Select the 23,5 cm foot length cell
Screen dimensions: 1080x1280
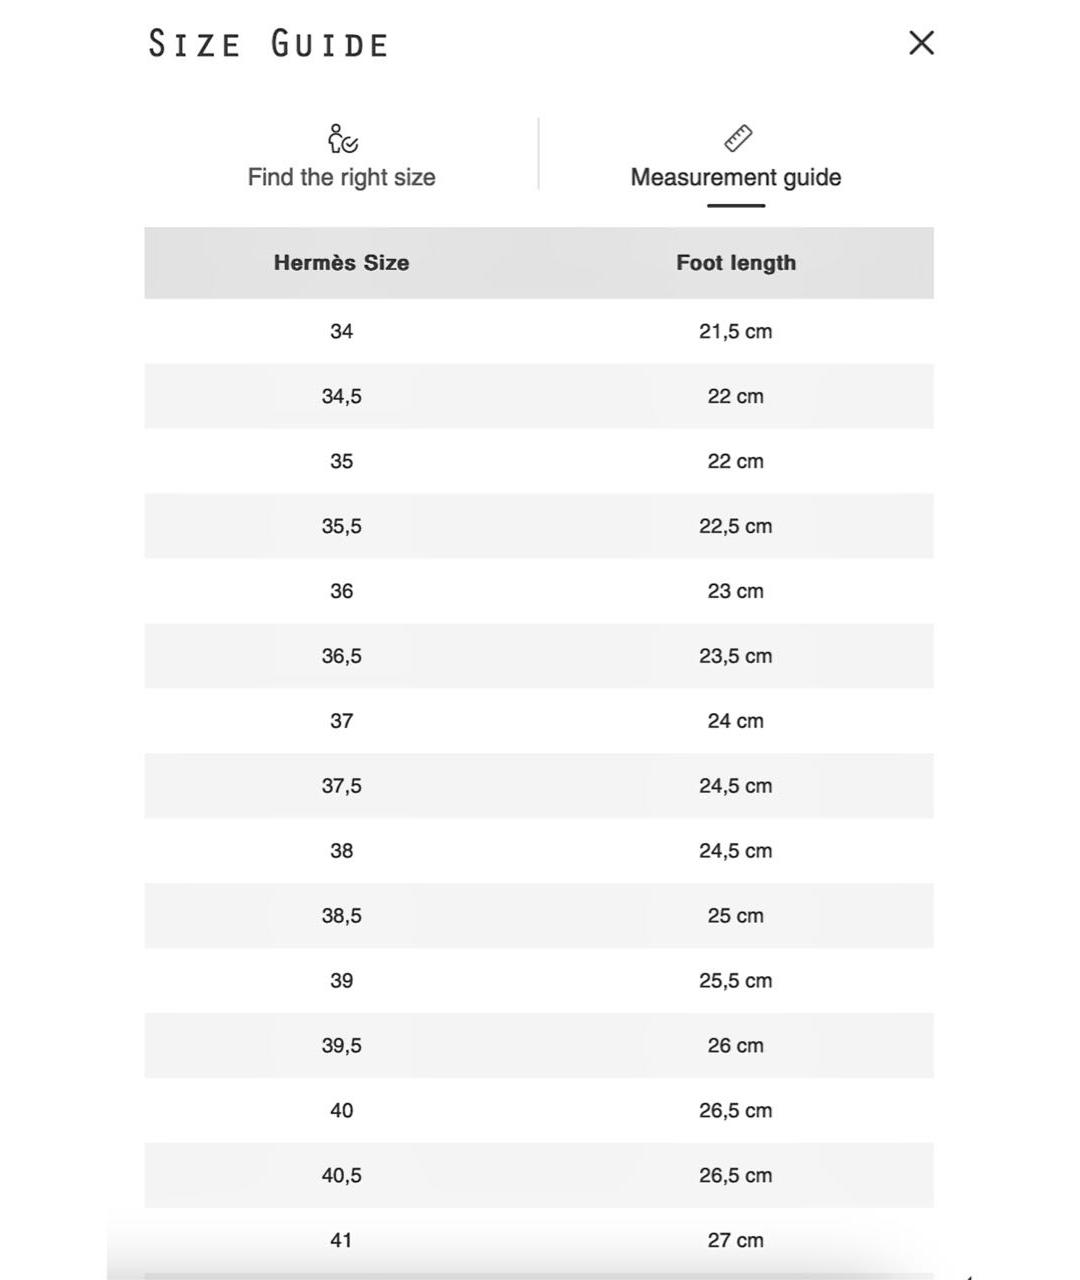click(x=735, y=656)
